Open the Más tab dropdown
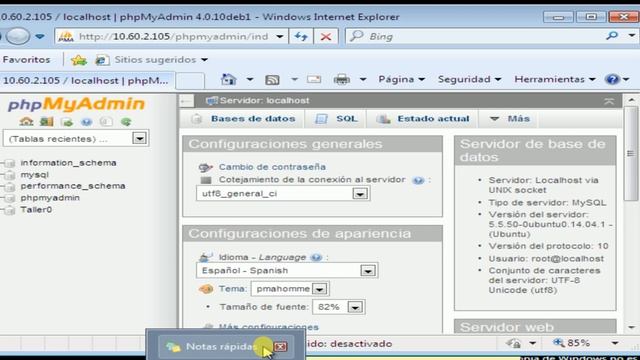This screenshot has height=360, width=640. pyautogui.click(x=509, y=119)
